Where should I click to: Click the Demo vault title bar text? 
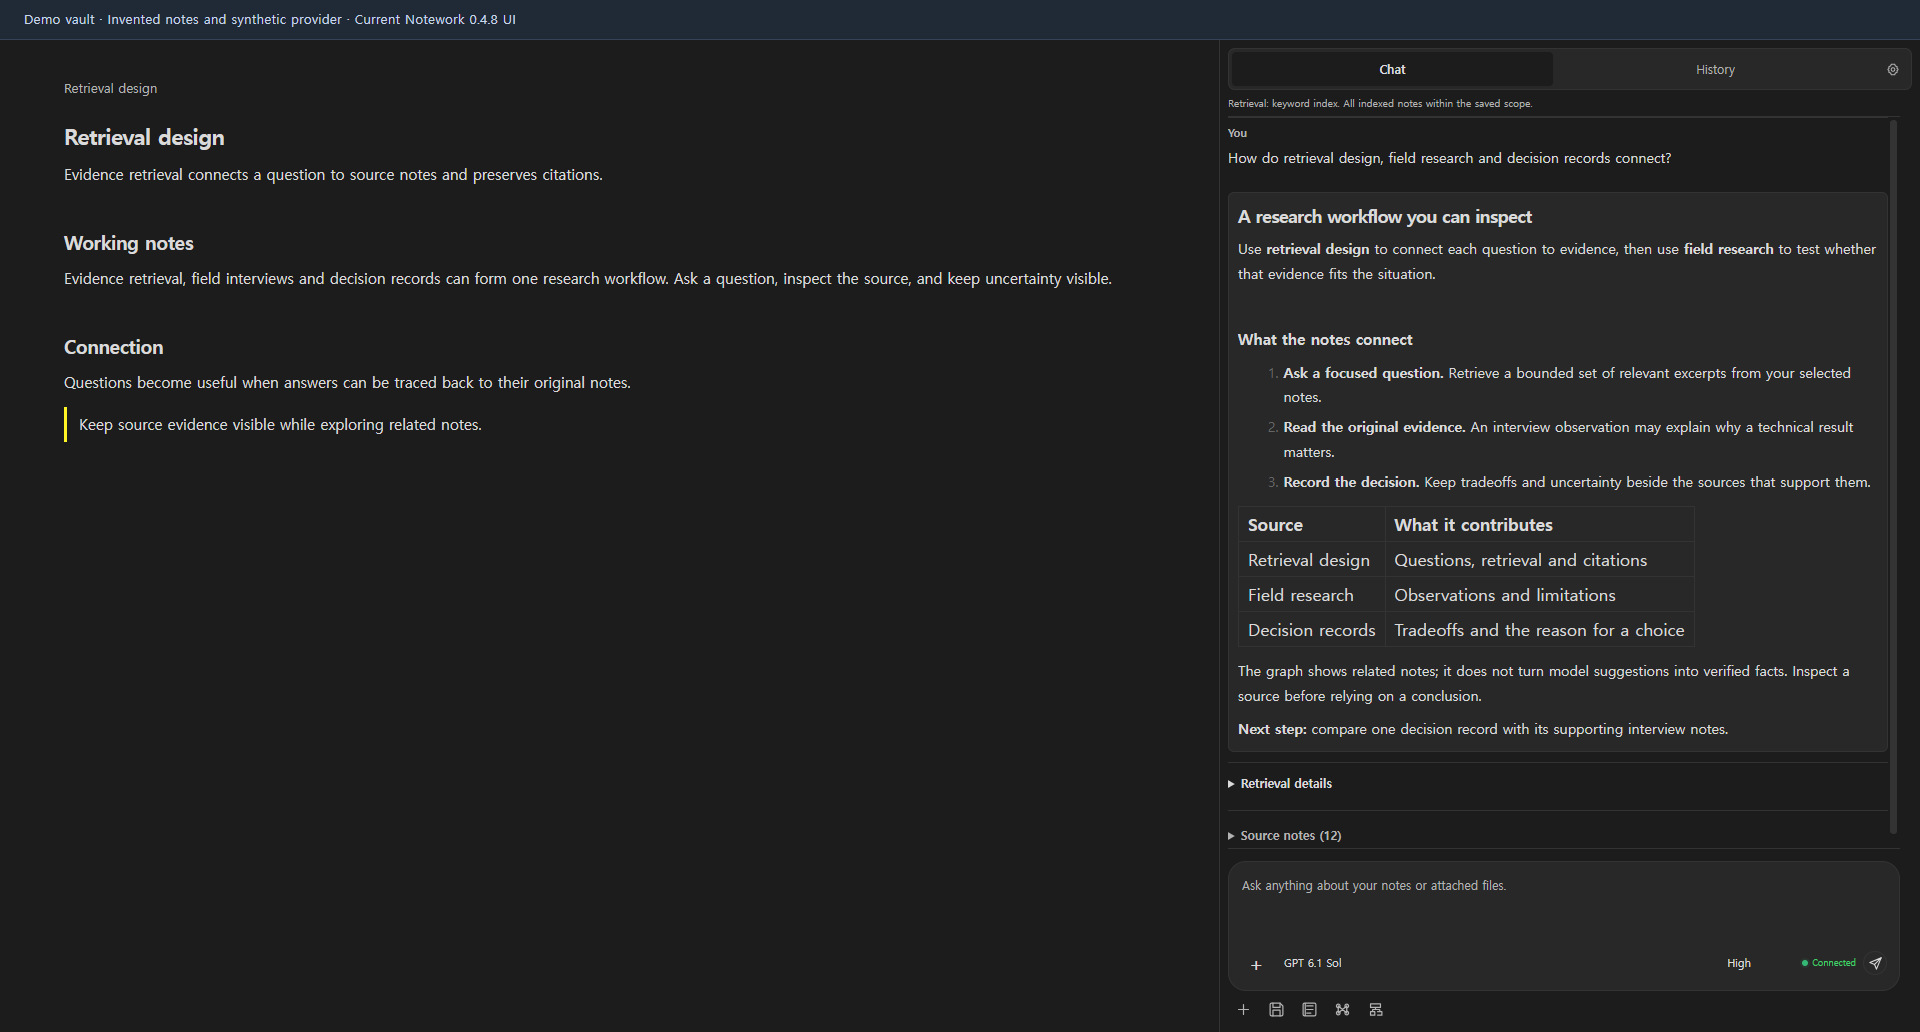click(x=270, y=19)
